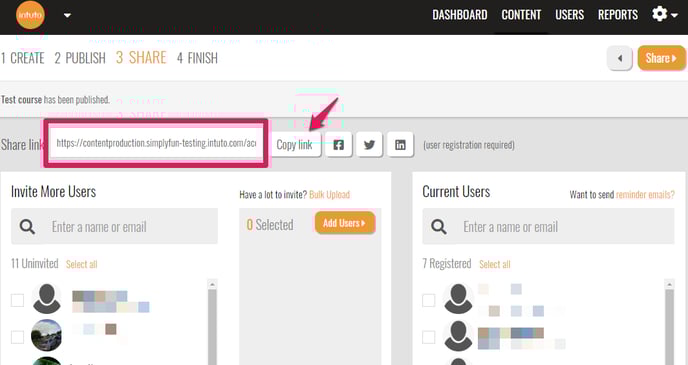This screenshot has width=688, height=365.
Task: Open the settings gear menu
Action: pos(665,14)
